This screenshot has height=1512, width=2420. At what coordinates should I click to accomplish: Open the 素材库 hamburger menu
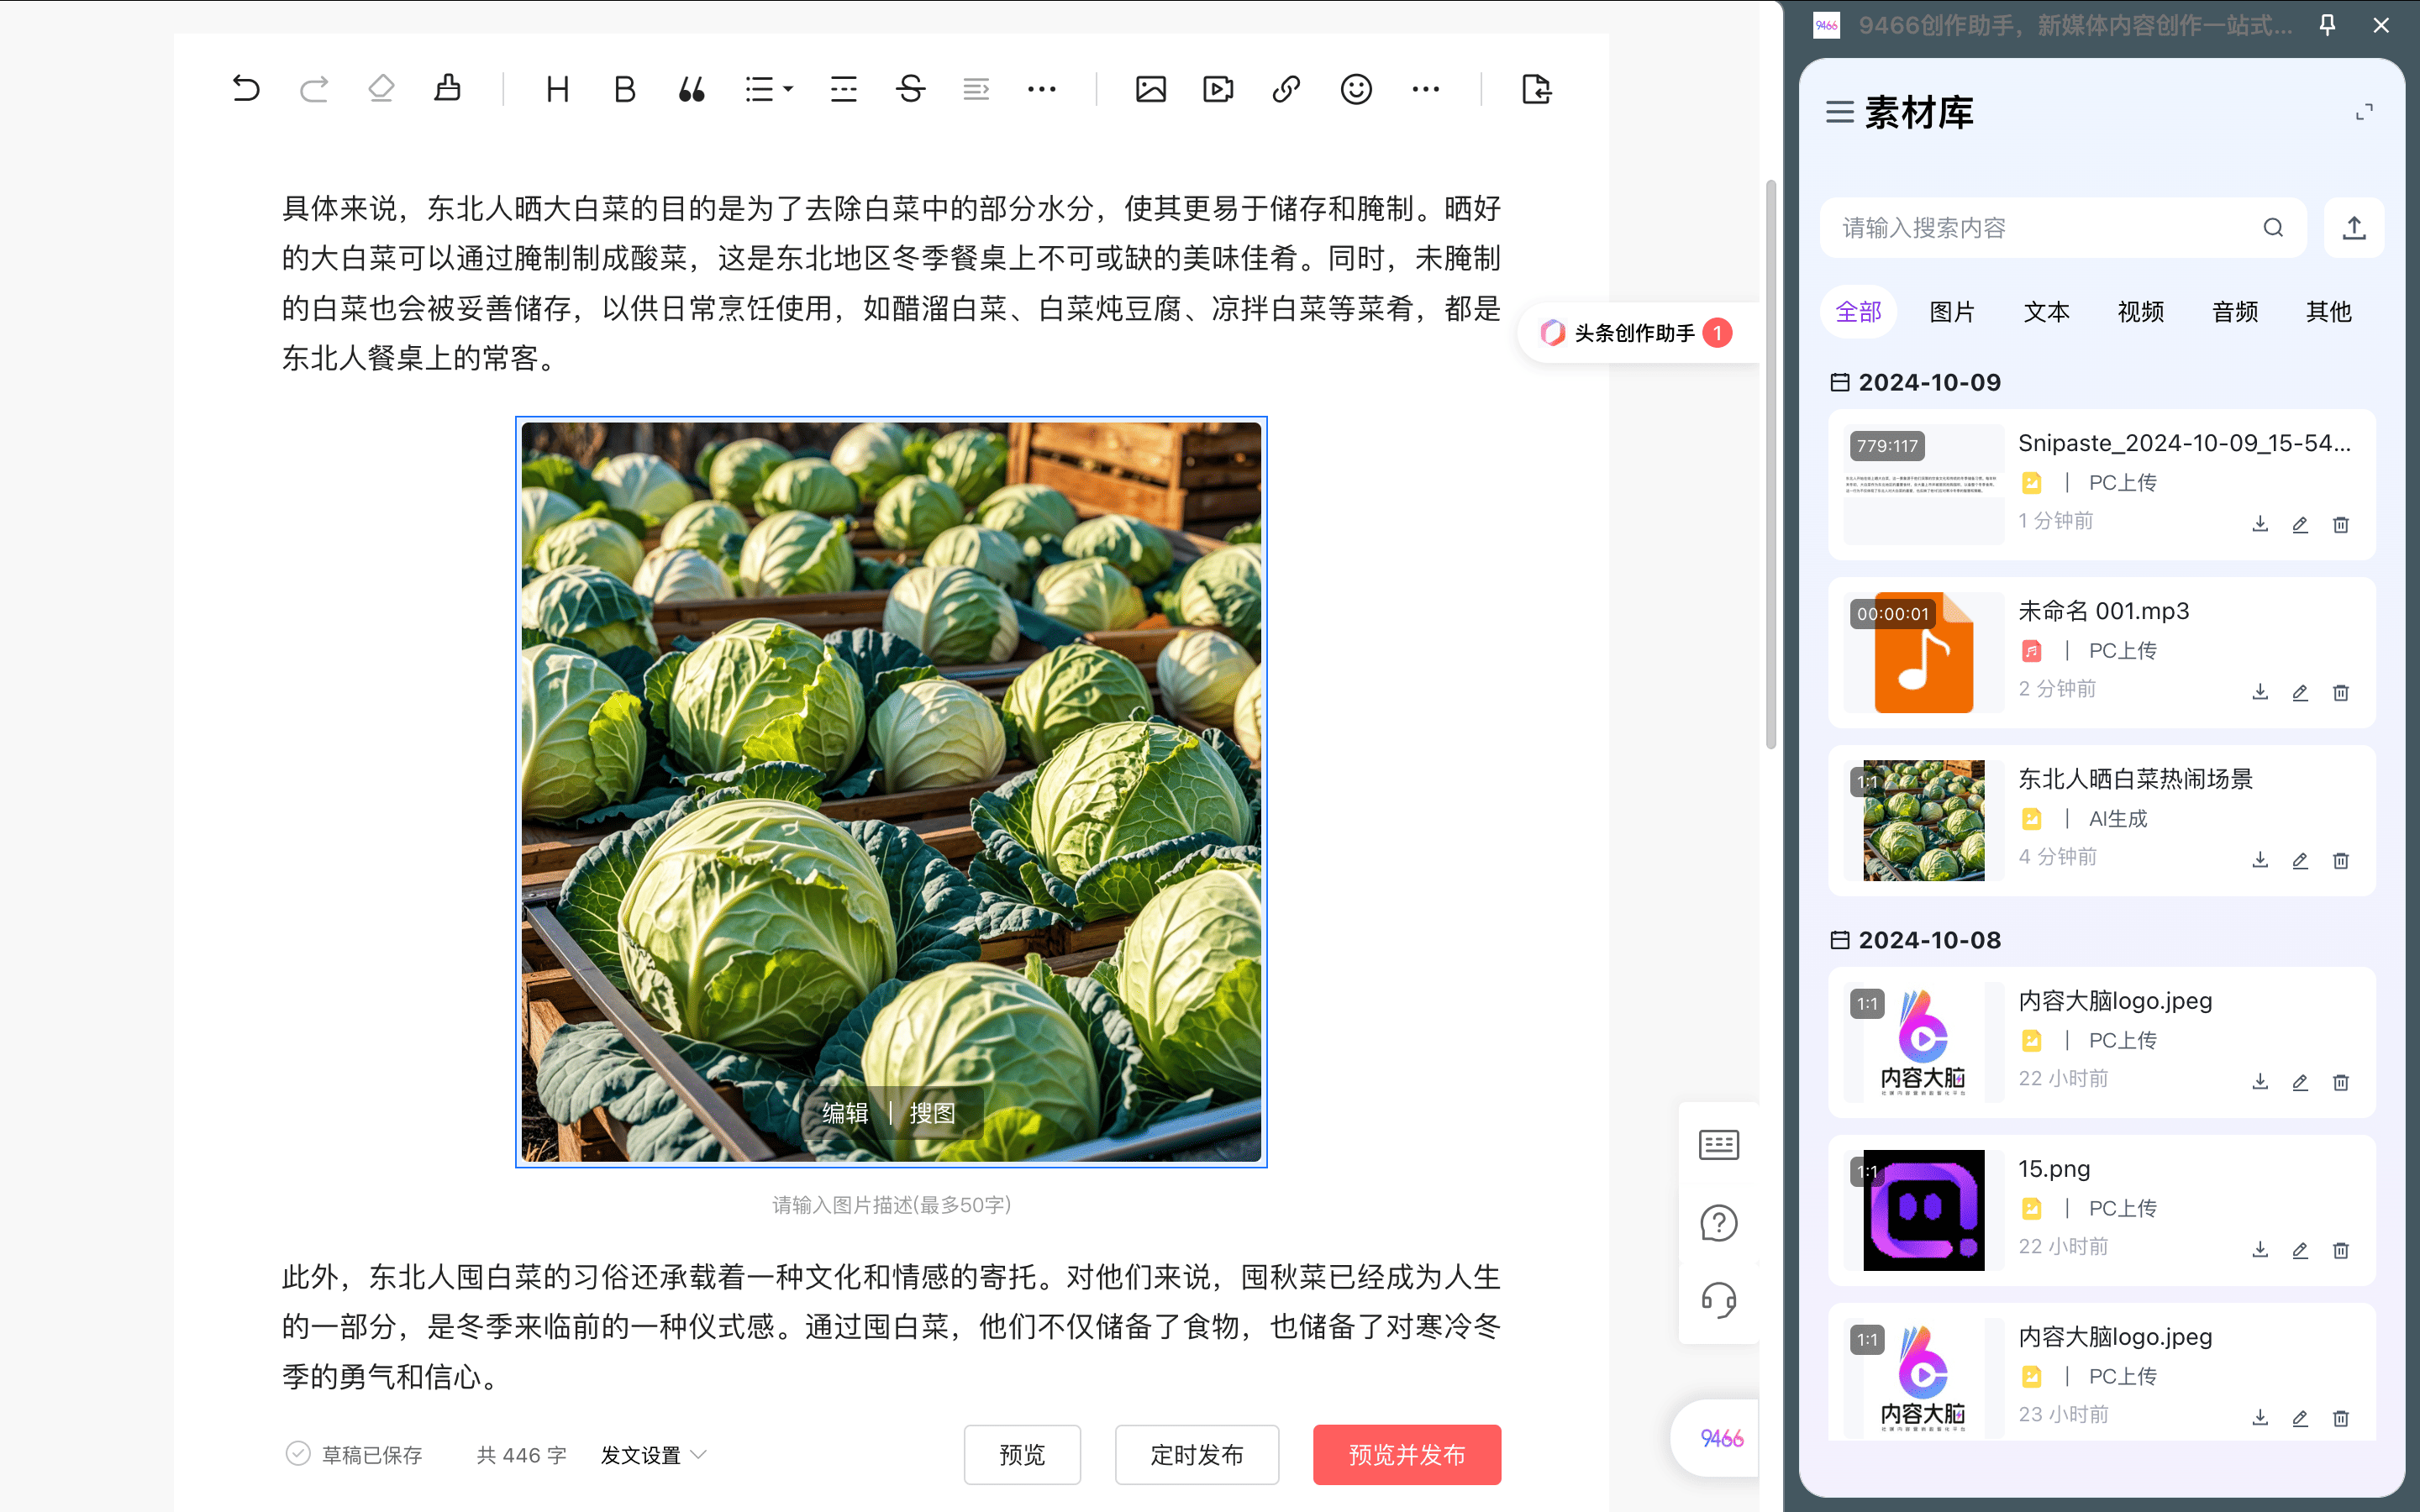(x=1839, y=112)
